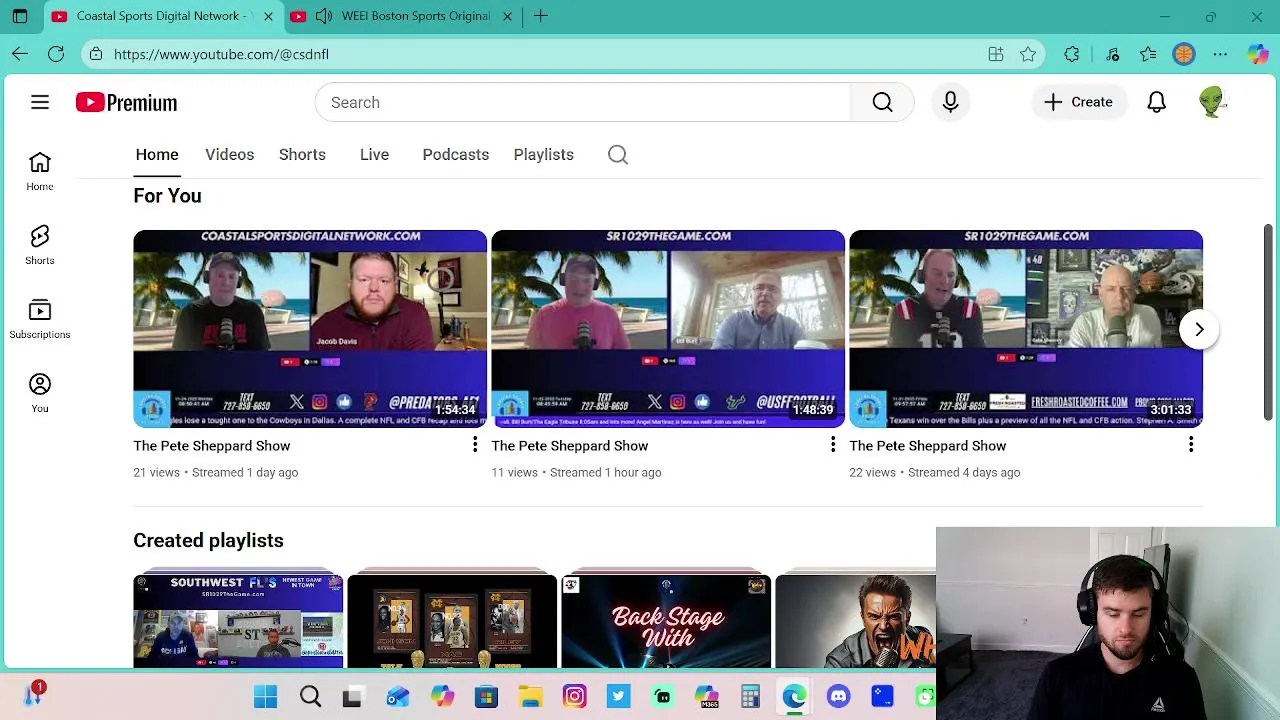
Task: Switch to the channel Shorts tab
Action: click(x=302, y=154)
